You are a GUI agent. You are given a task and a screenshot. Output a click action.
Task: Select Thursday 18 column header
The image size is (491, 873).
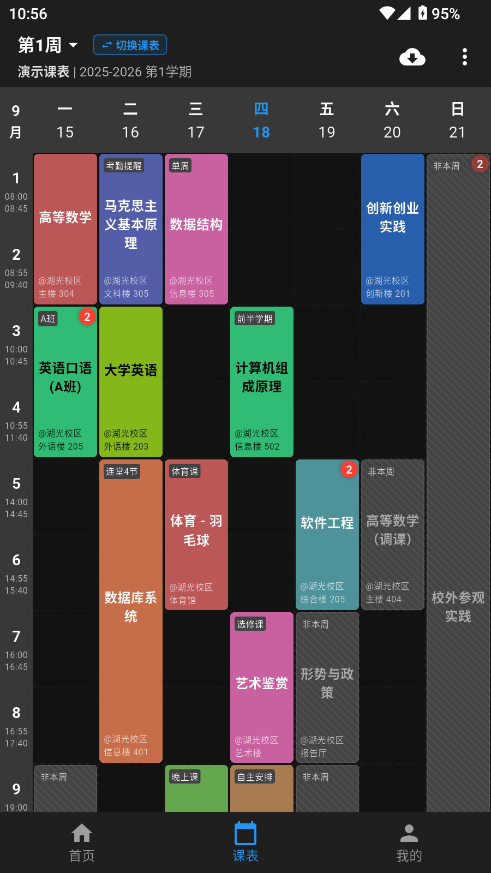261,120
